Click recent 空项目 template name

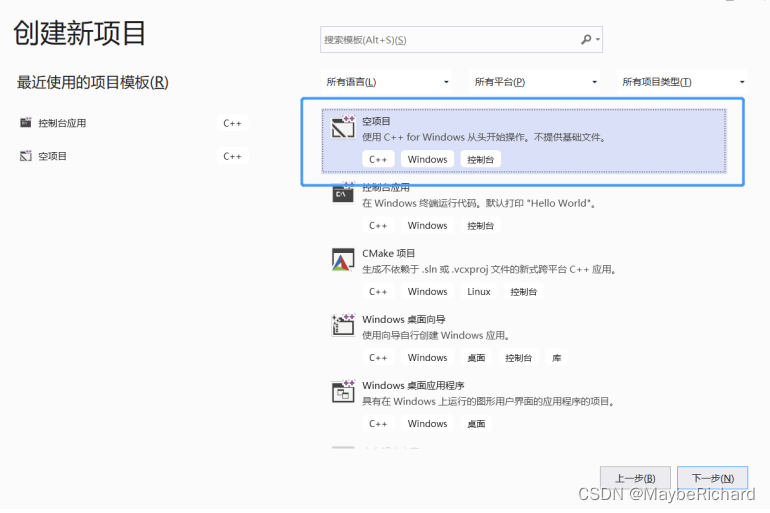coord(53,156)
